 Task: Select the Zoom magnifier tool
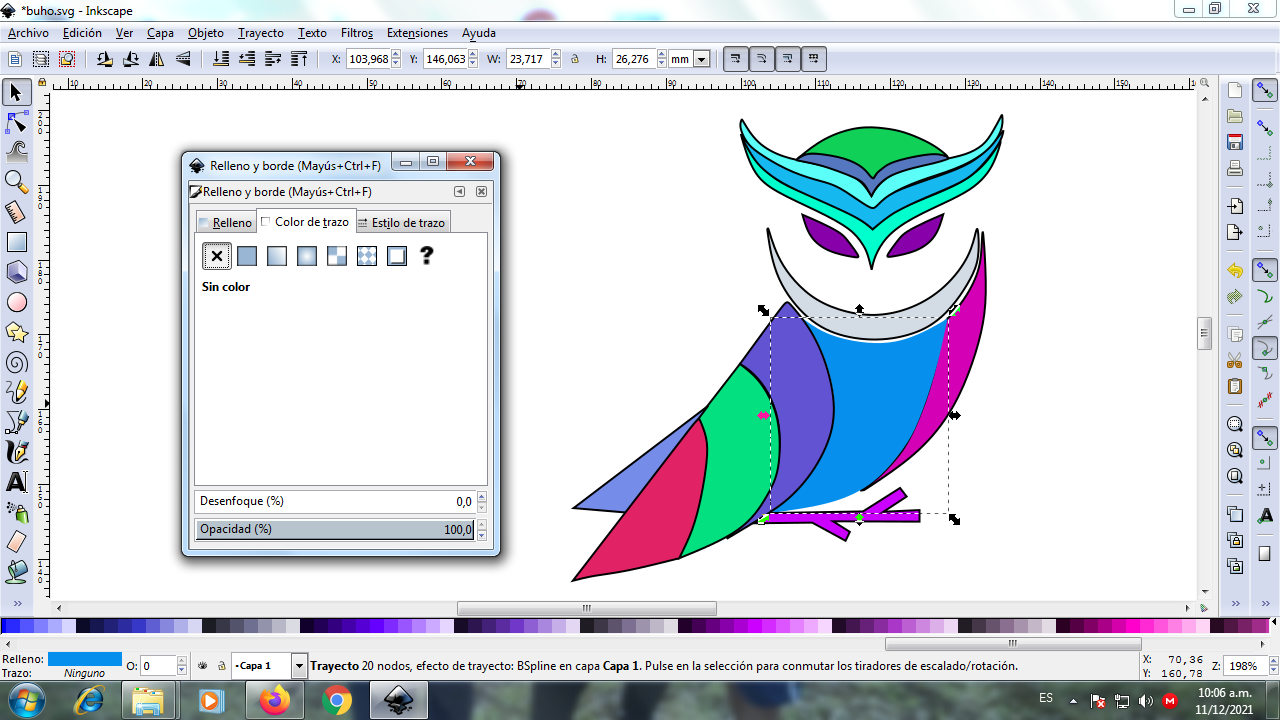point(16,182)
